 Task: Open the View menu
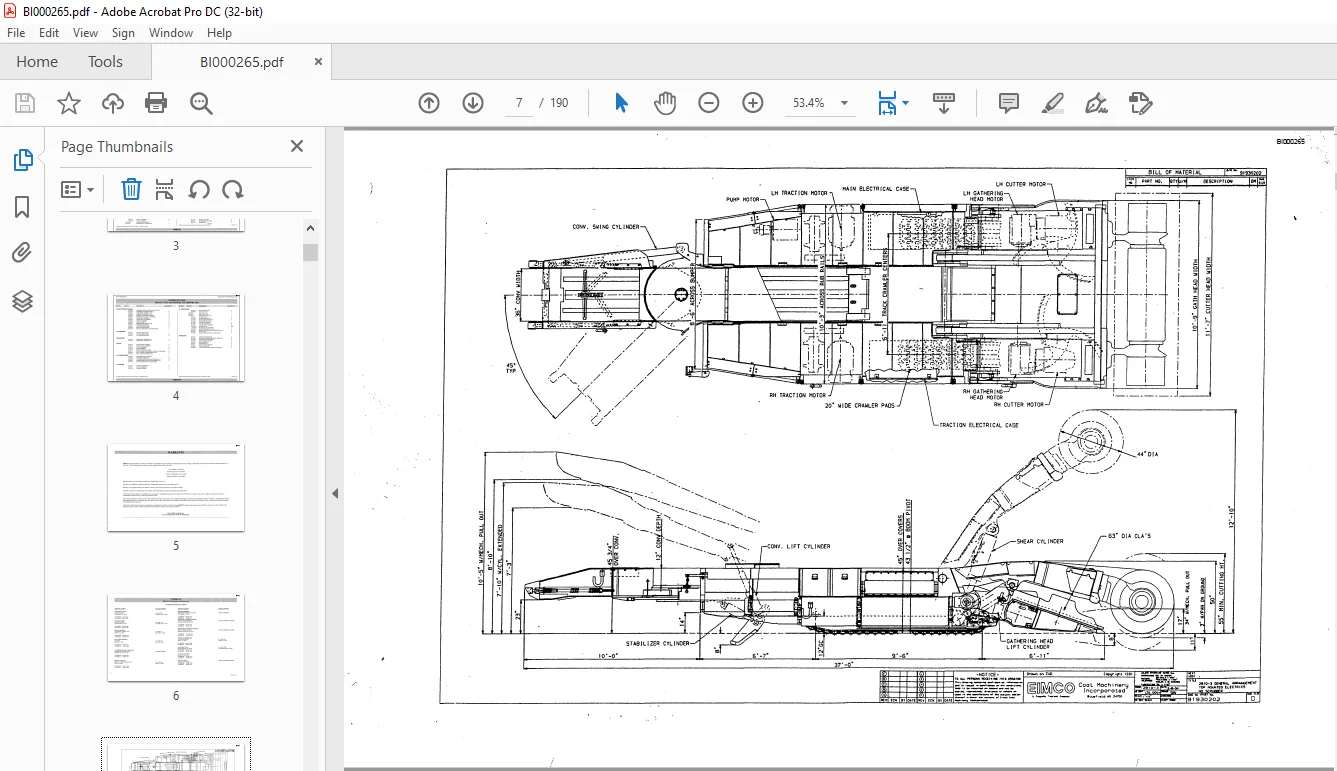(x=86, y=33)
